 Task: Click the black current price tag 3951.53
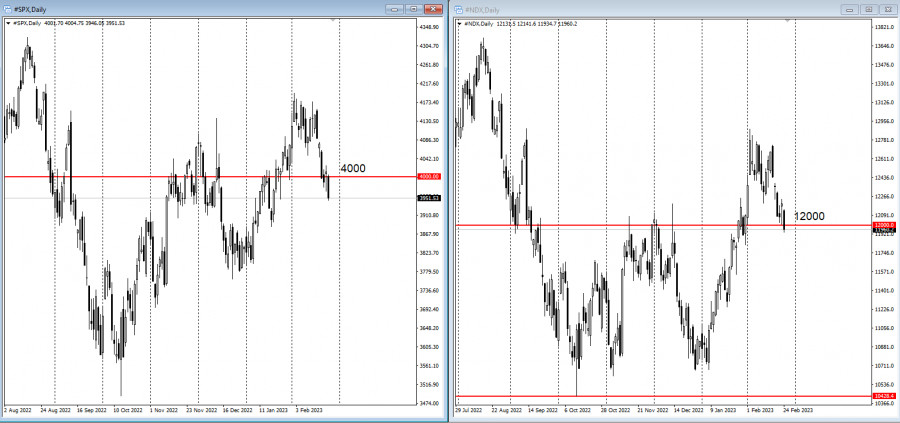(x=429, y=198)
